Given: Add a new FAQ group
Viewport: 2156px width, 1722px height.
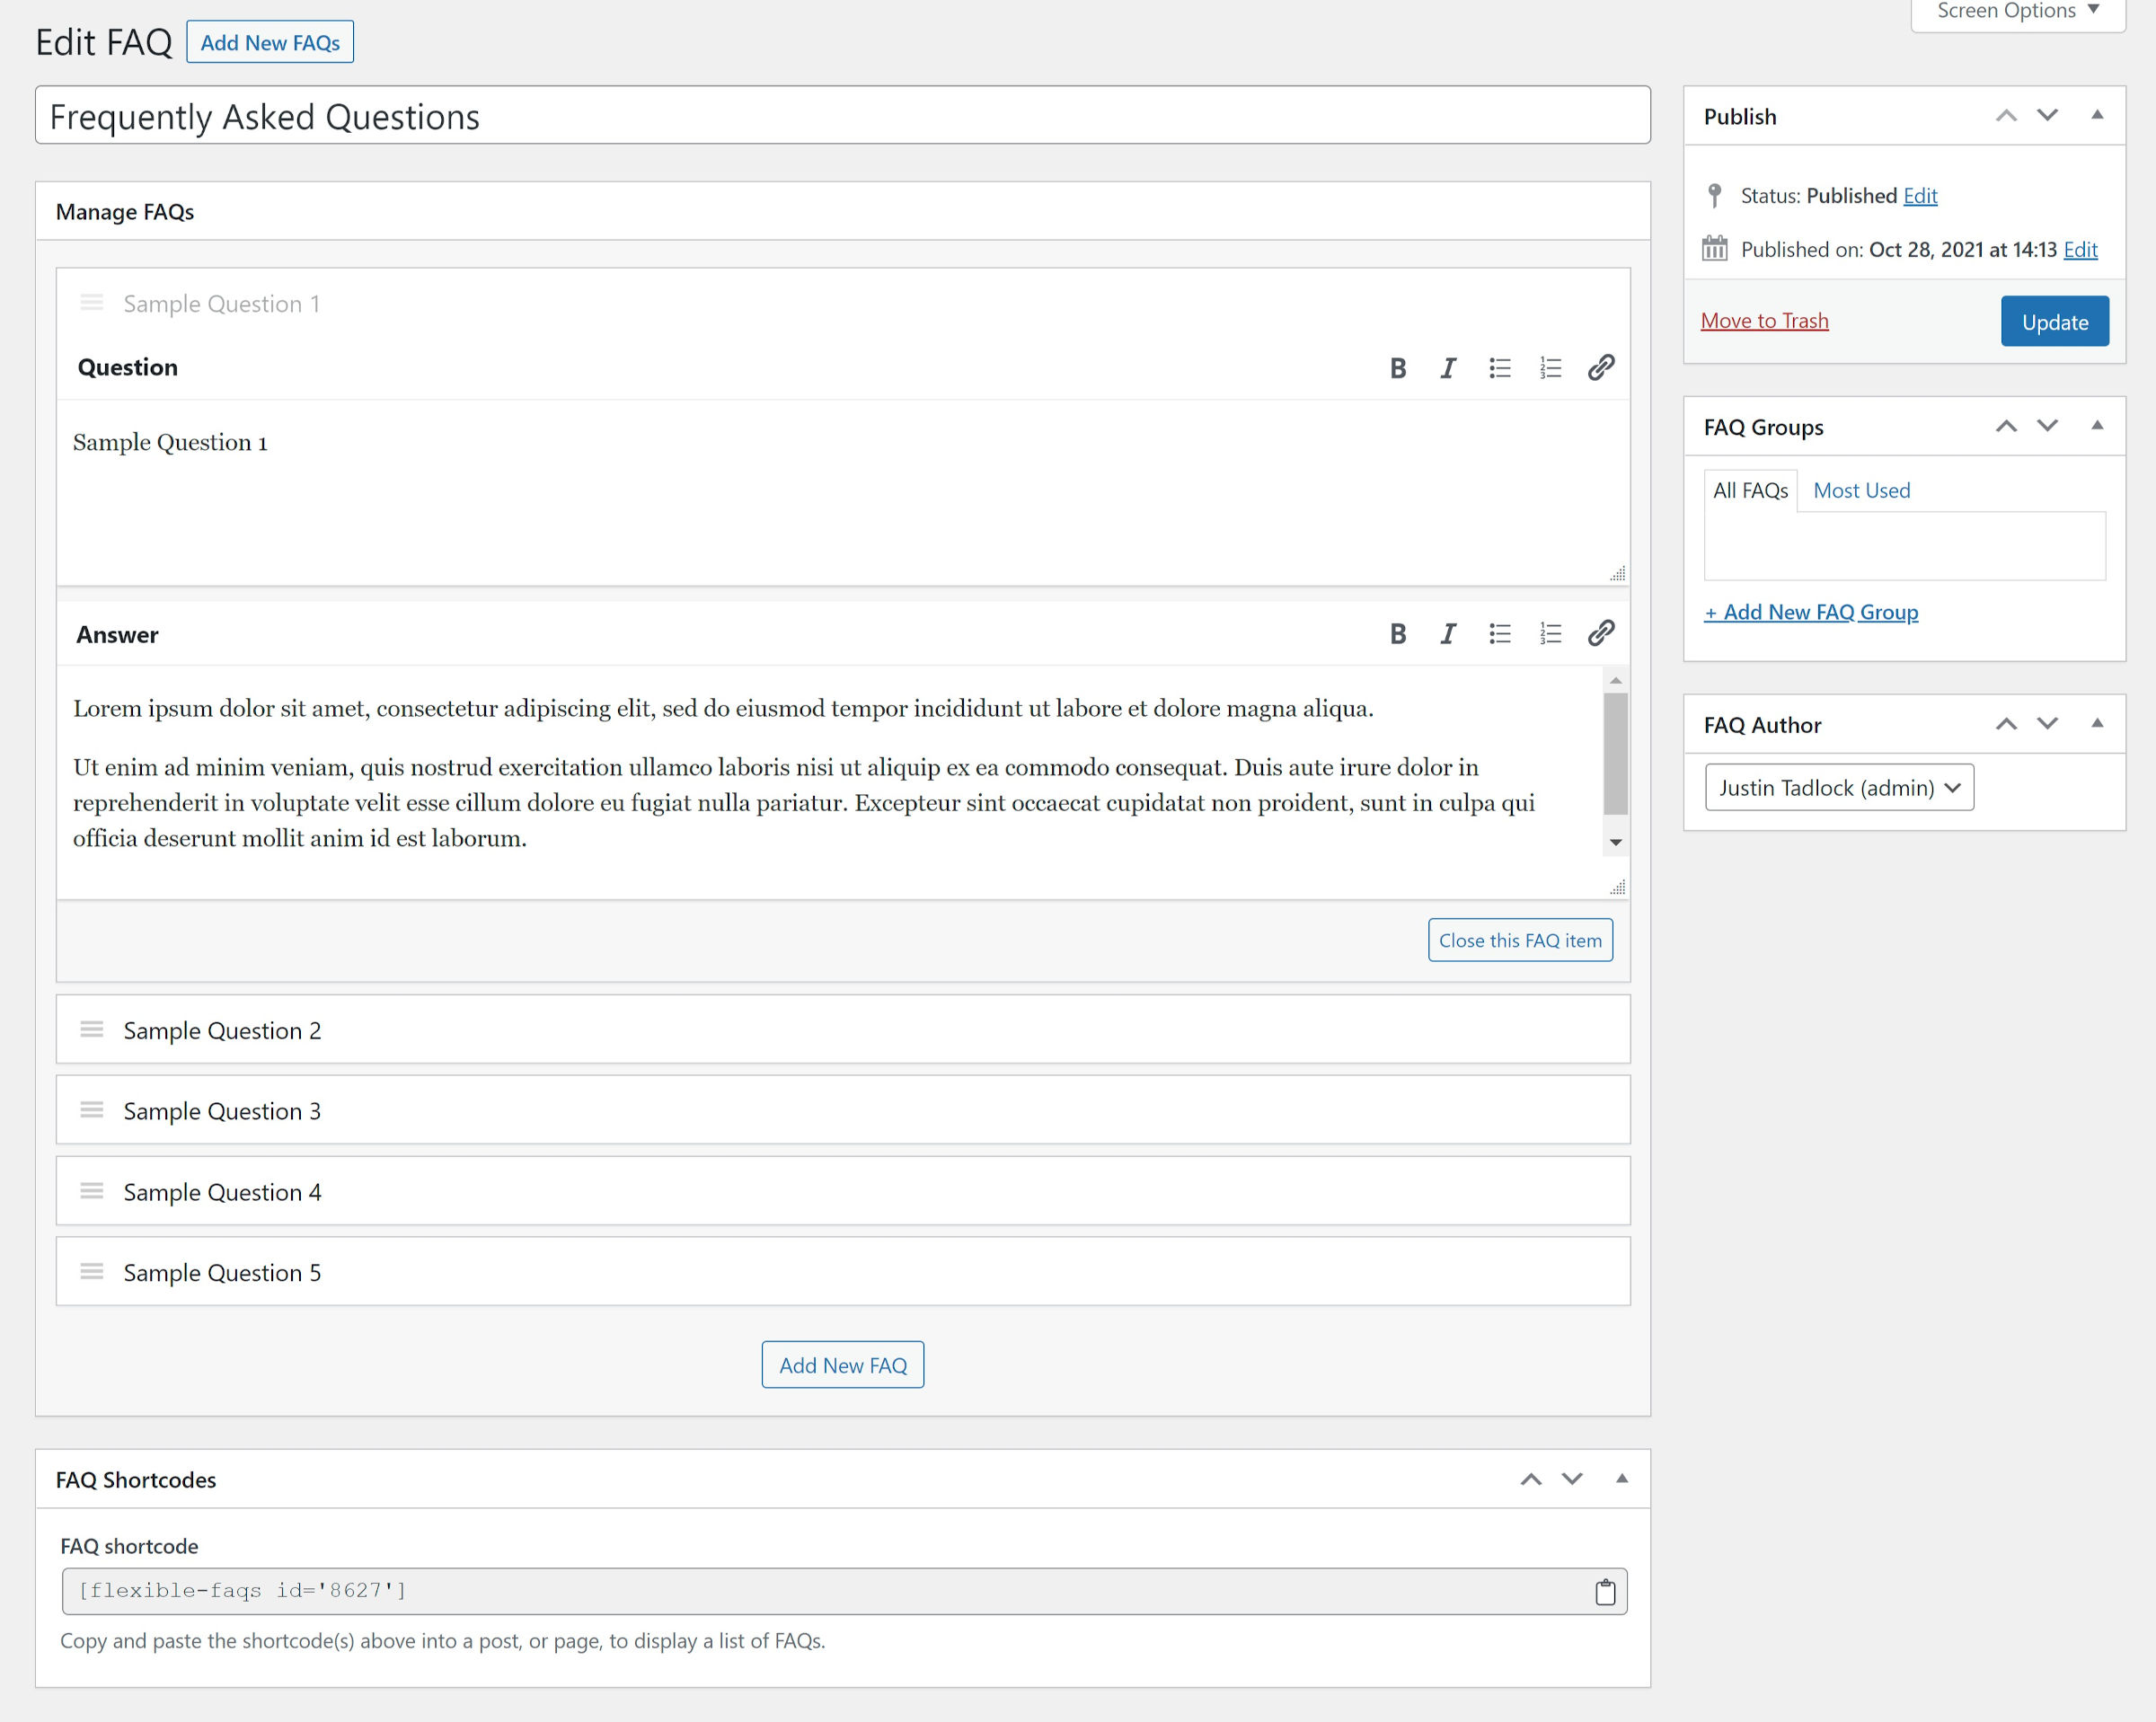Looking at the screenshot, I should (x=1811, y=611).
